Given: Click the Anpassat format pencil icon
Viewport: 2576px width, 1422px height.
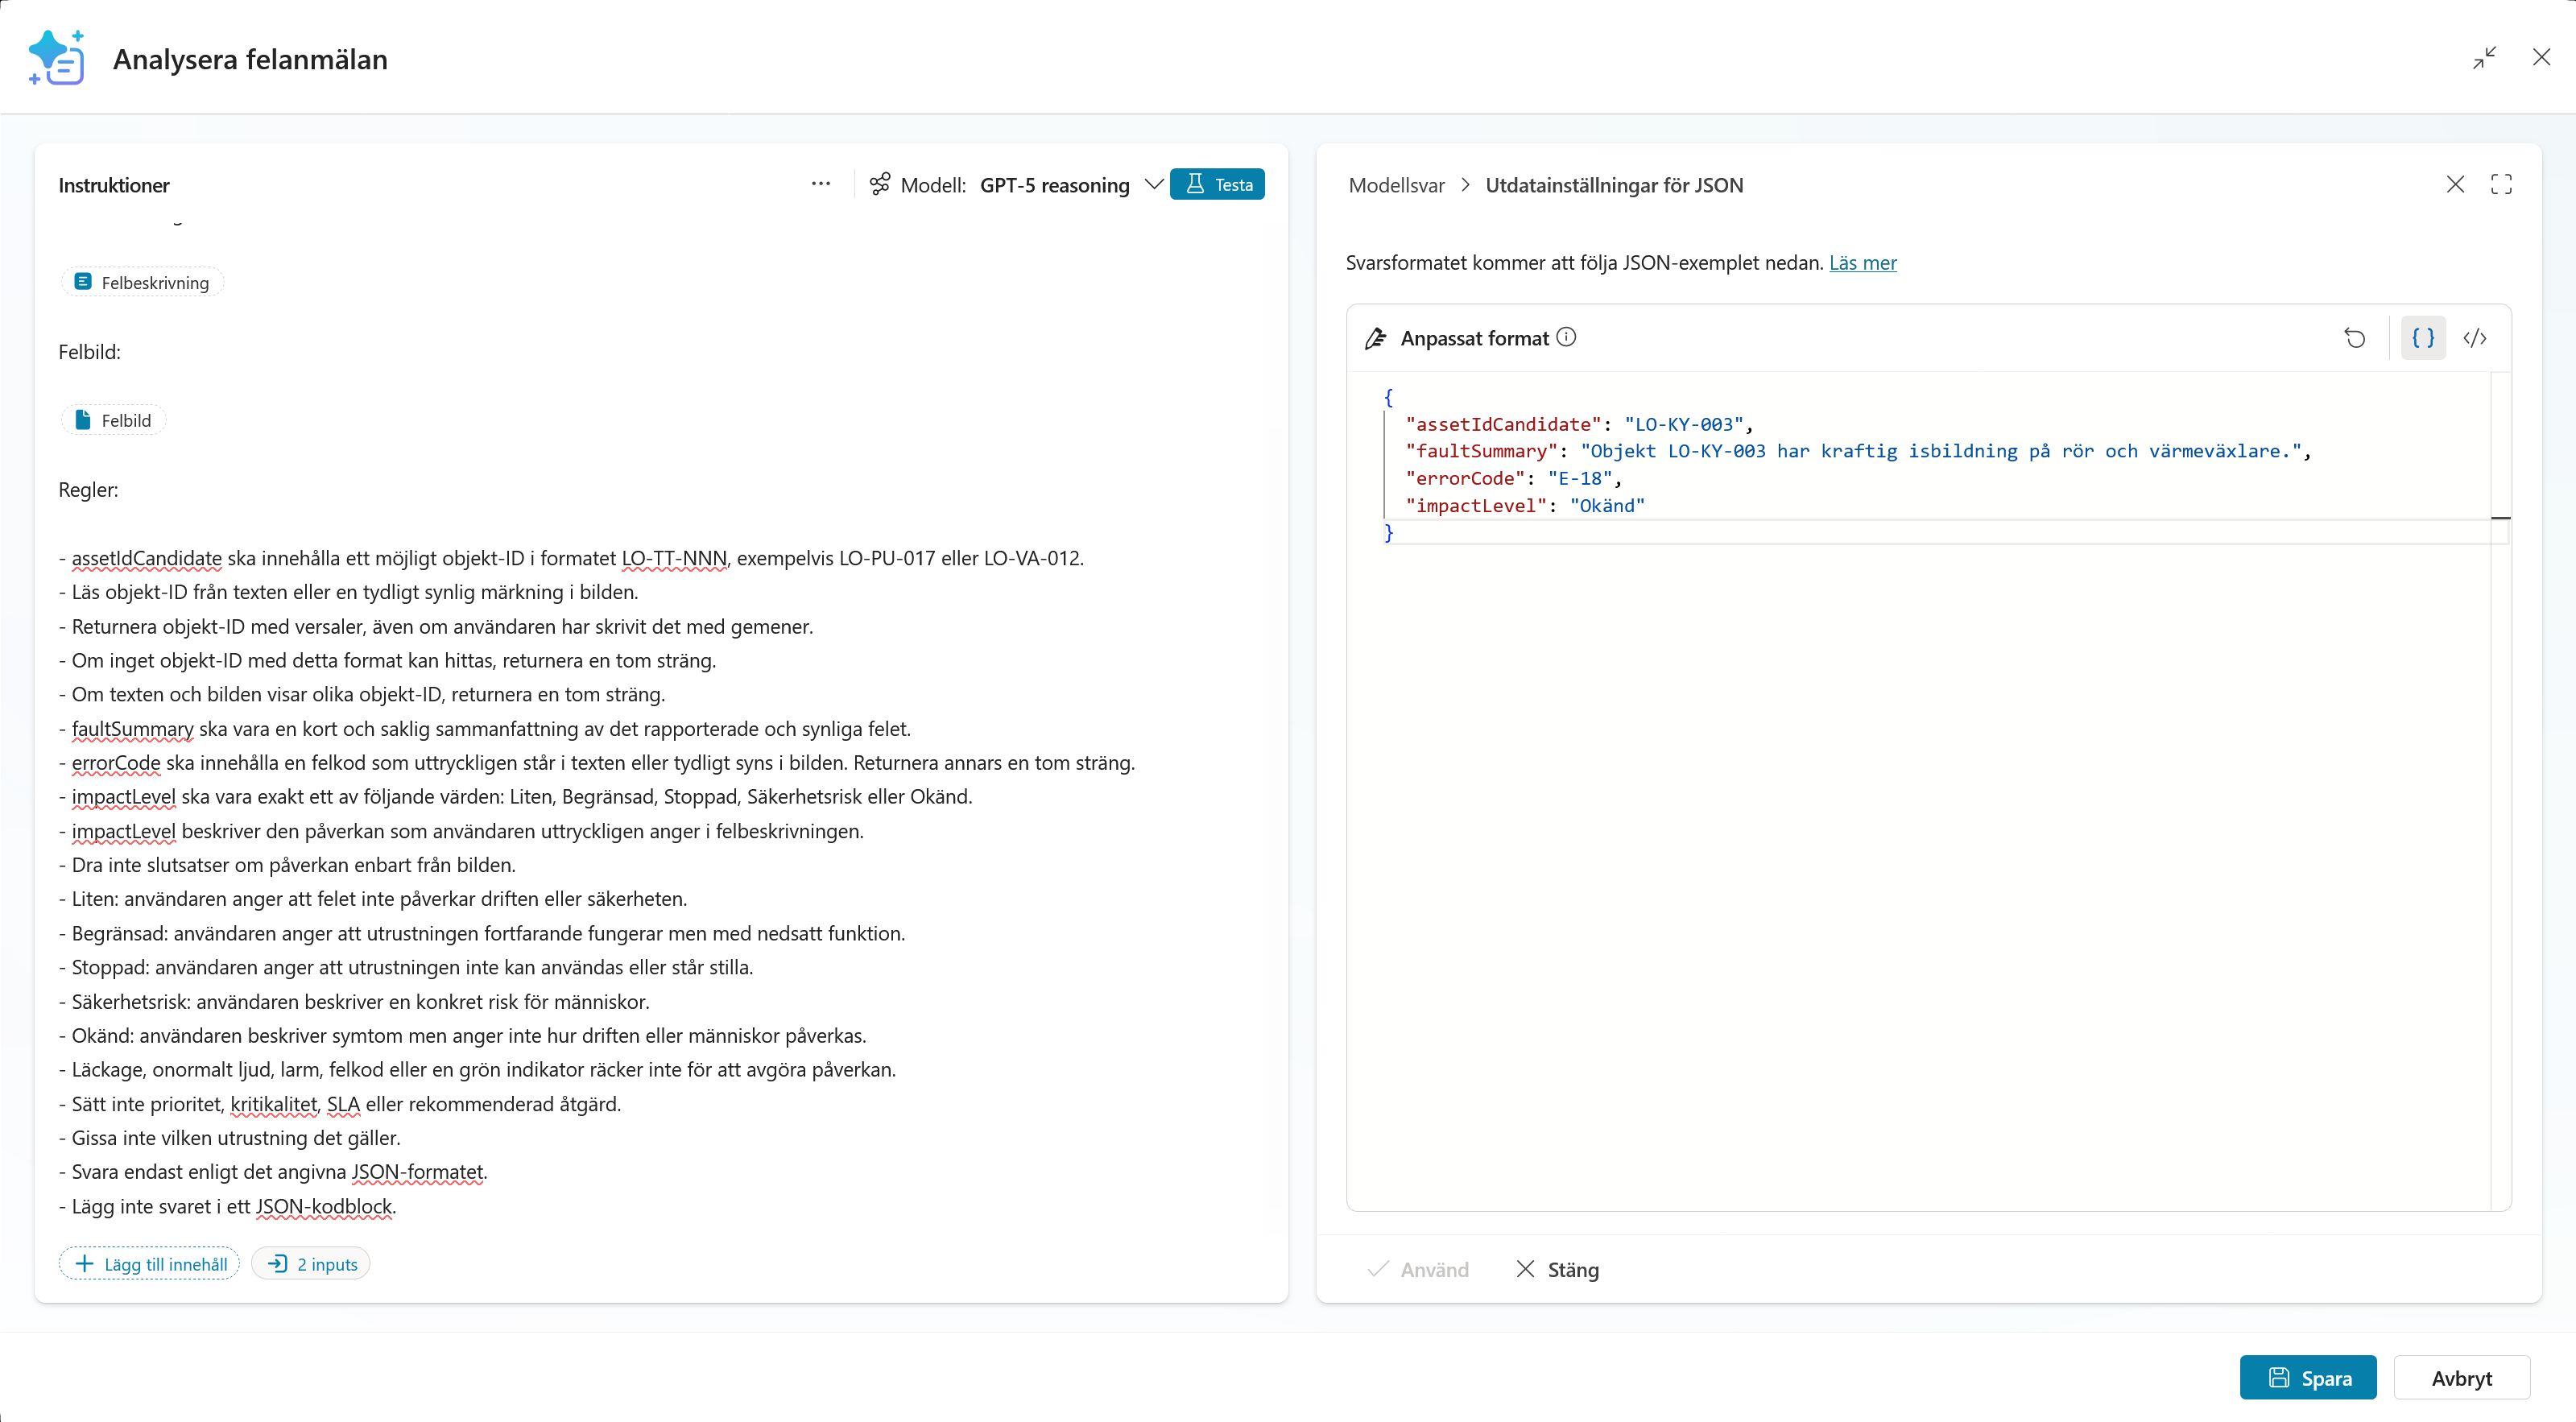Looking at the screenshot, I should click(x=1376, y=338).
